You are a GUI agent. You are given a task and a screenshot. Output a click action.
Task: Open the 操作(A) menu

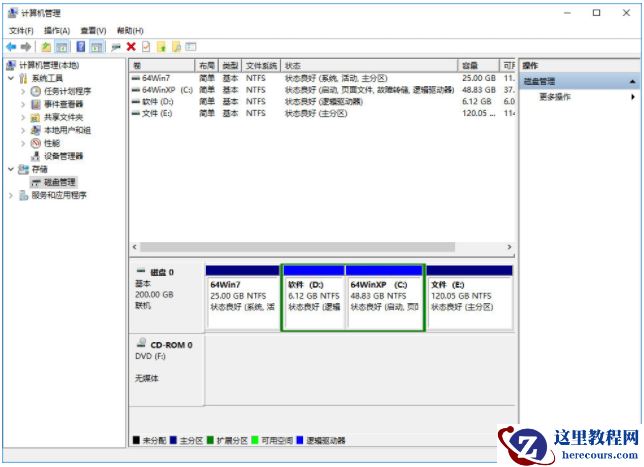coord(57,31)
